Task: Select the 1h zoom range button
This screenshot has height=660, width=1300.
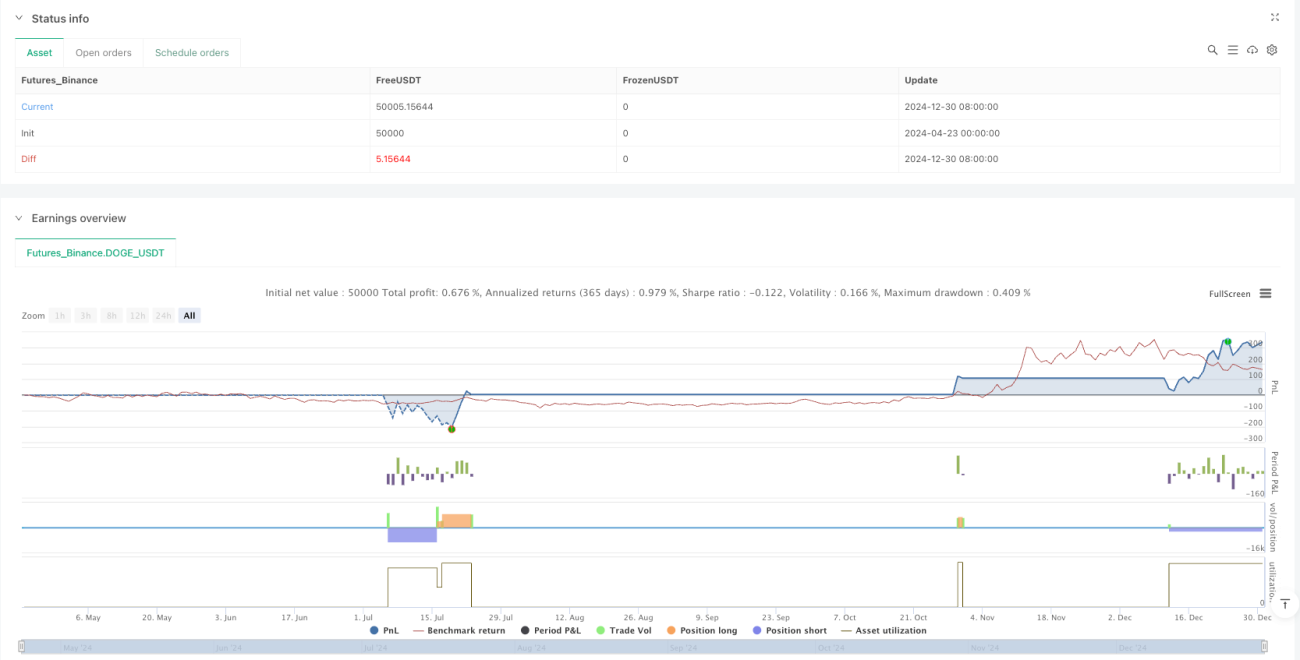Action: click(x=60, y=316)
